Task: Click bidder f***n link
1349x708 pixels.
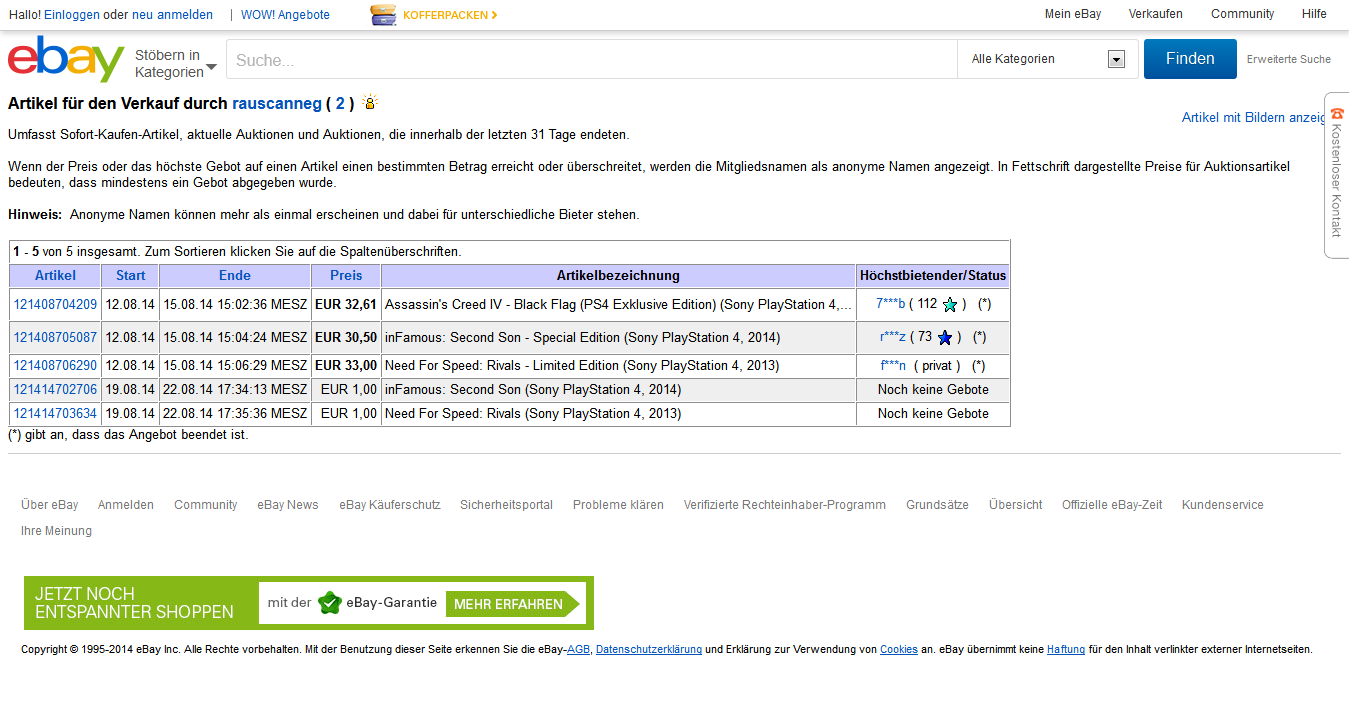Action: [893, 366]
